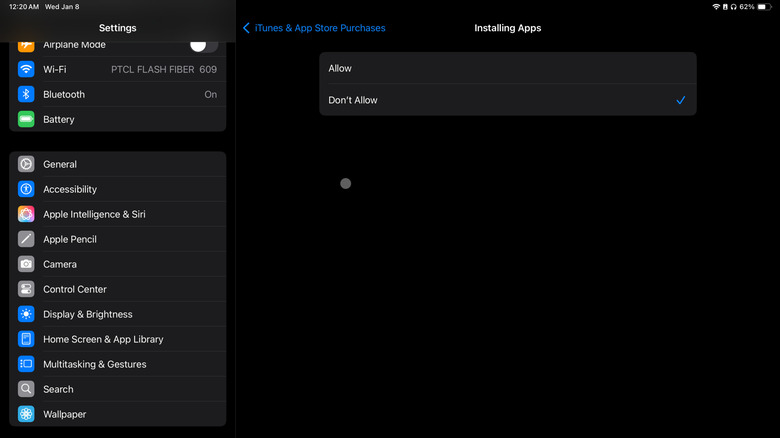Screen dimensions: 780x438
Task: Go back using the chevron arrow
Action: pyautogui.click(x=247, y=28)
